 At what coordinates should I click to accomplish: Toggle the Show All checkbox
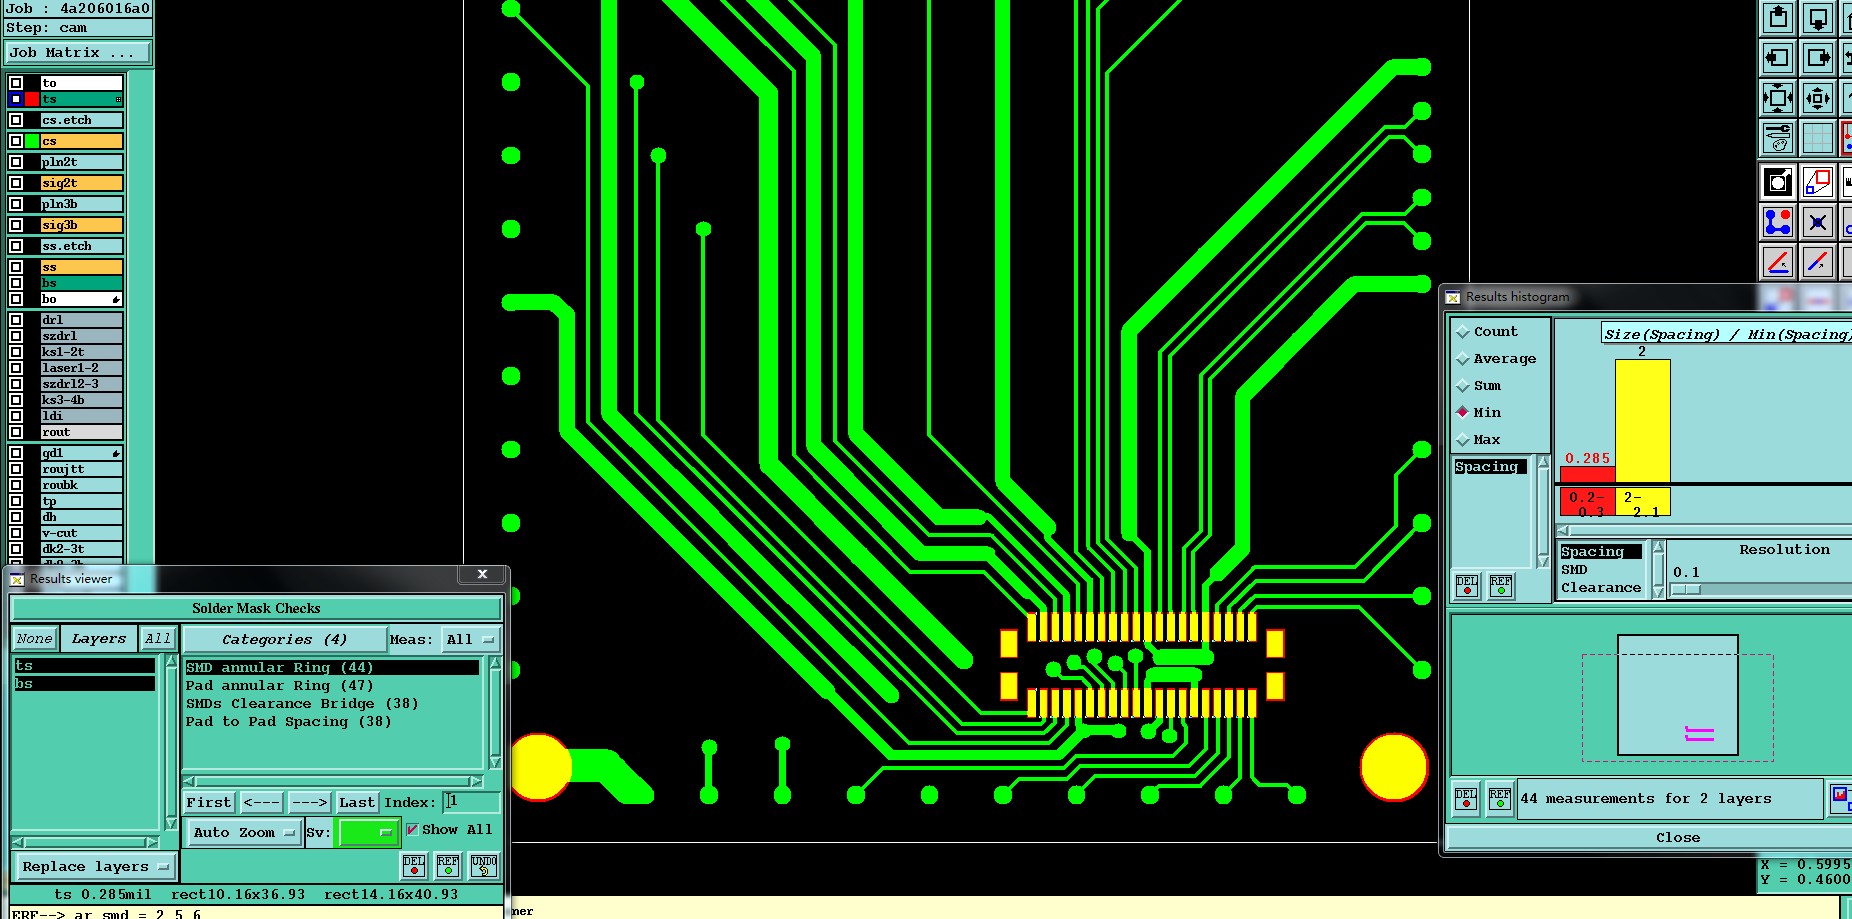pos(412,830)
